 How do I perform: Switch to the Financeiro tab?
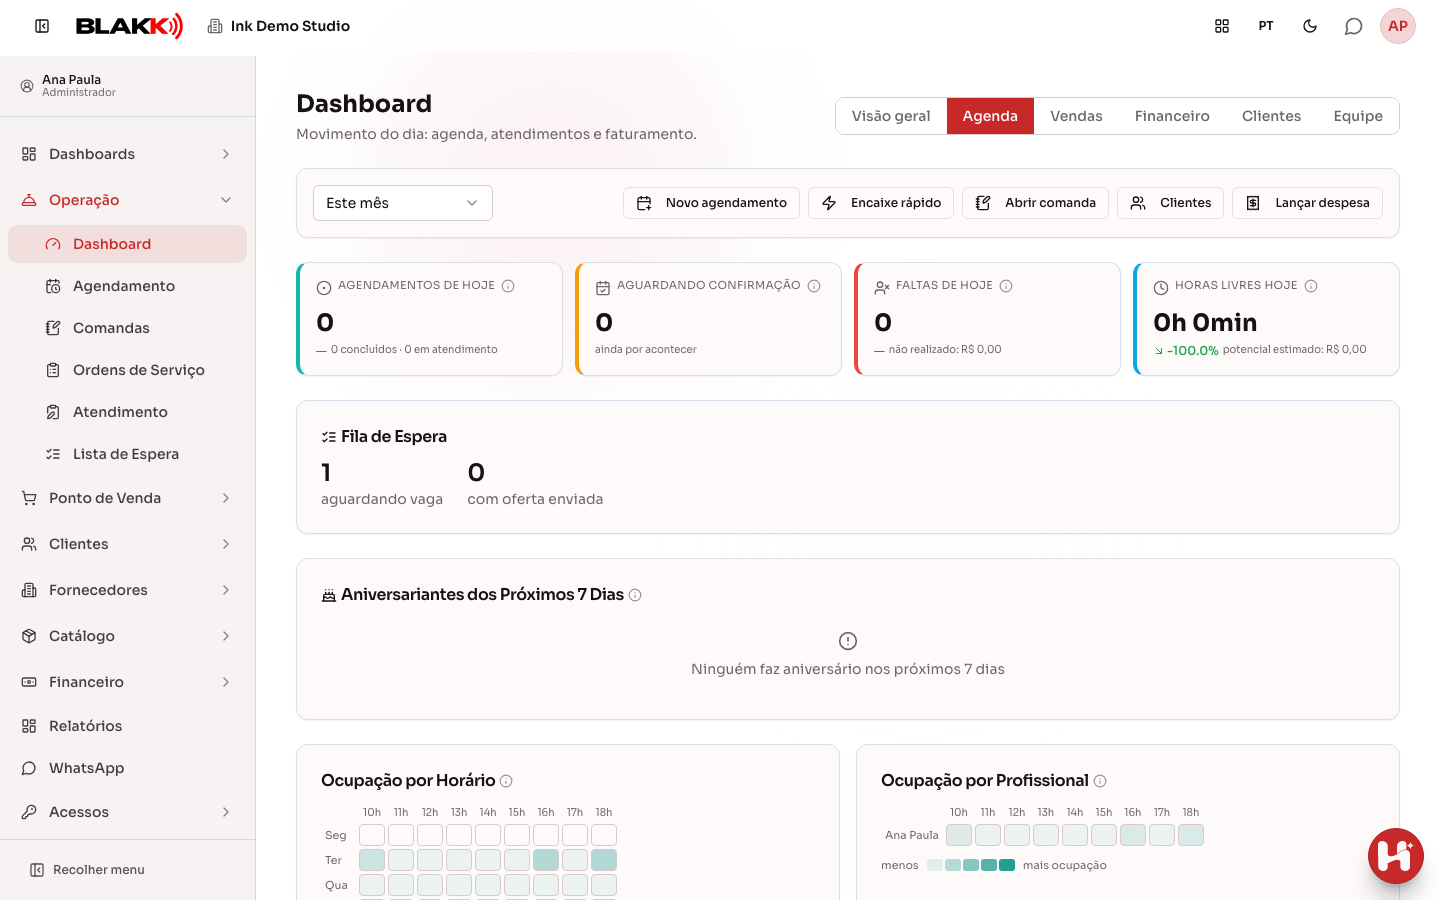click(1172, 116)
